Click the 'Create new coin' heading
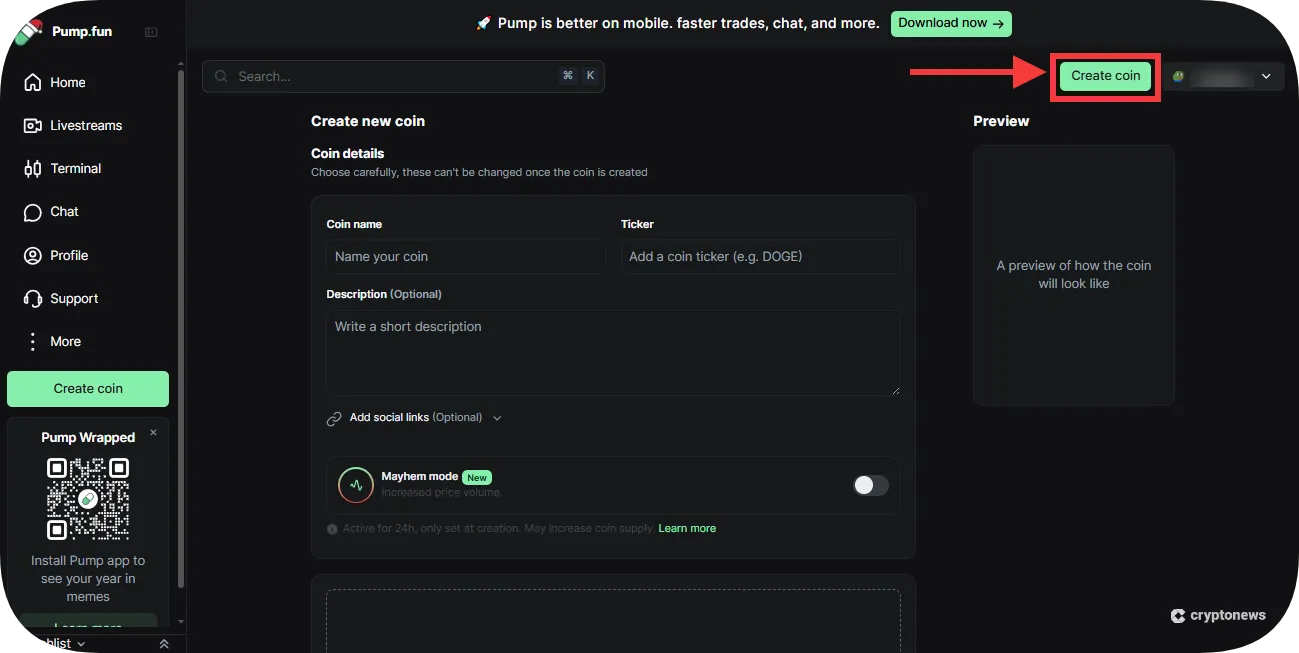 368,121
